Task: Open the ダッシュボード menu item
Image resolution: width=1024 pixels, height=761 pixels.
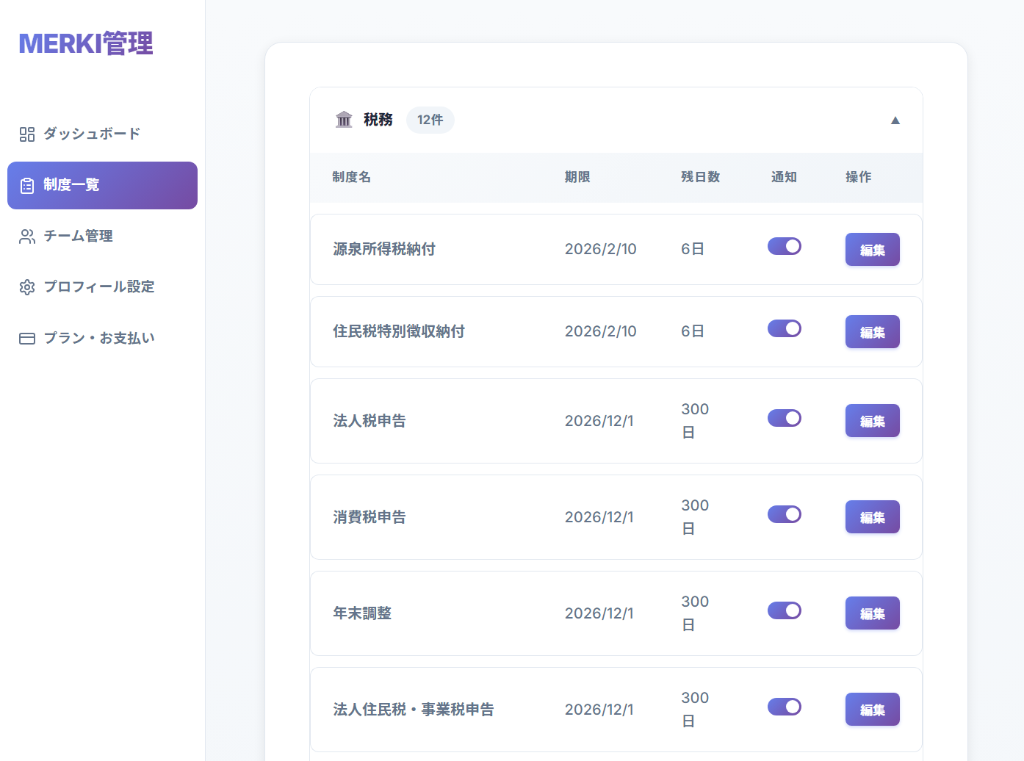Action: click(91, 134)
